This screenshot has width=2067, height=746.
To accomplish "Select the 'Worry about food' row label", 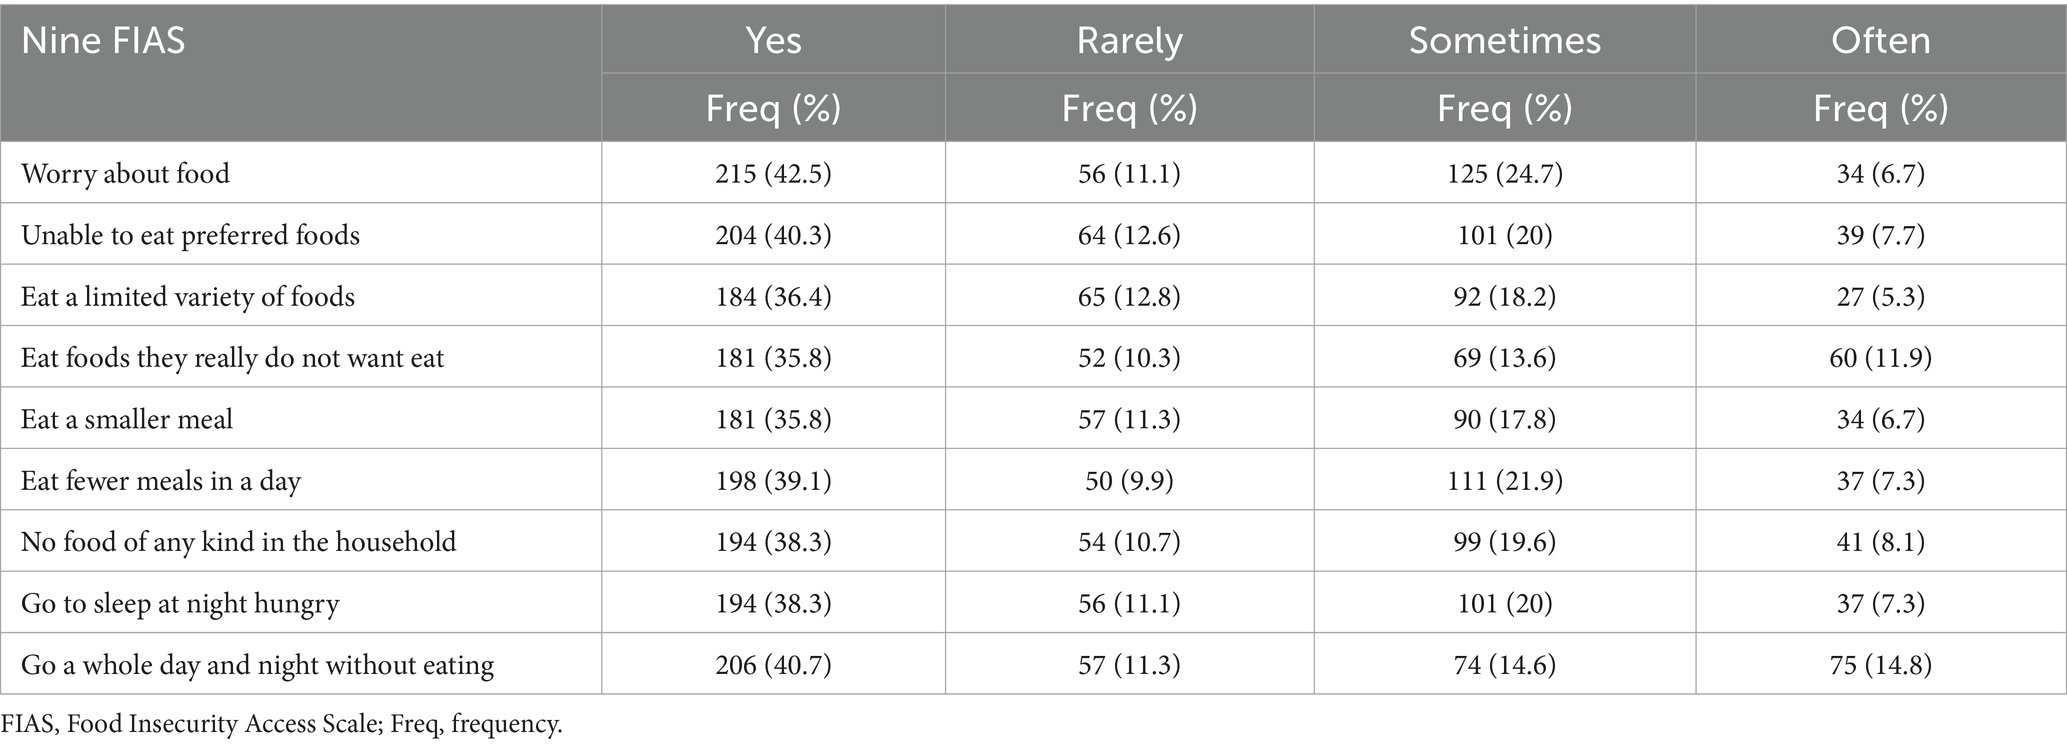I will pos(125,173).
